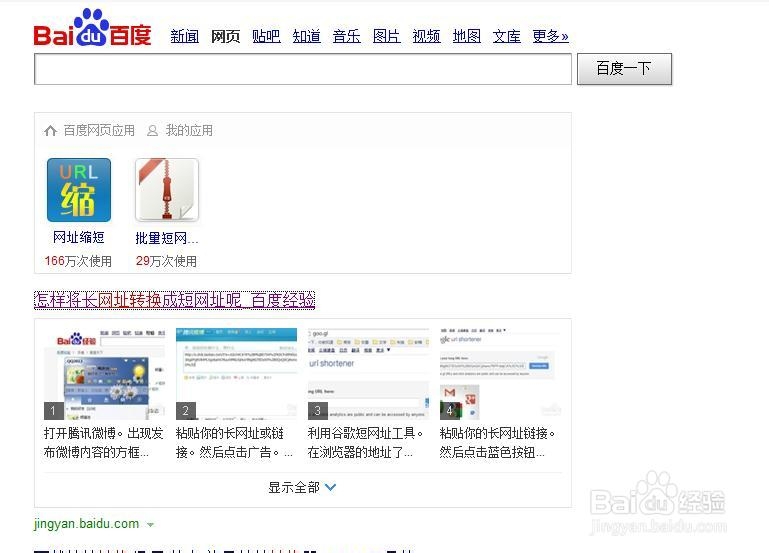Click the 批量短网... app name link

pyautogui.click(x=167, y=238)
